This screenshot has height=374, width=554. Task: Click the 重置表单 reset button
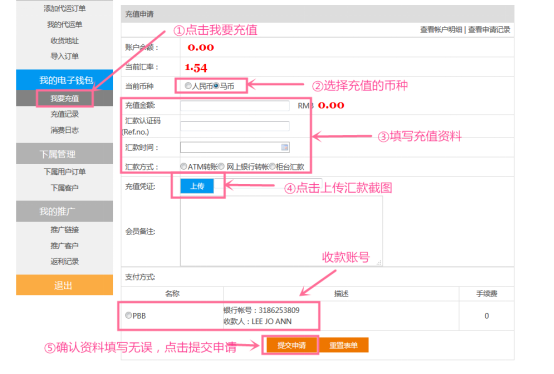click(x=344, y=345)
